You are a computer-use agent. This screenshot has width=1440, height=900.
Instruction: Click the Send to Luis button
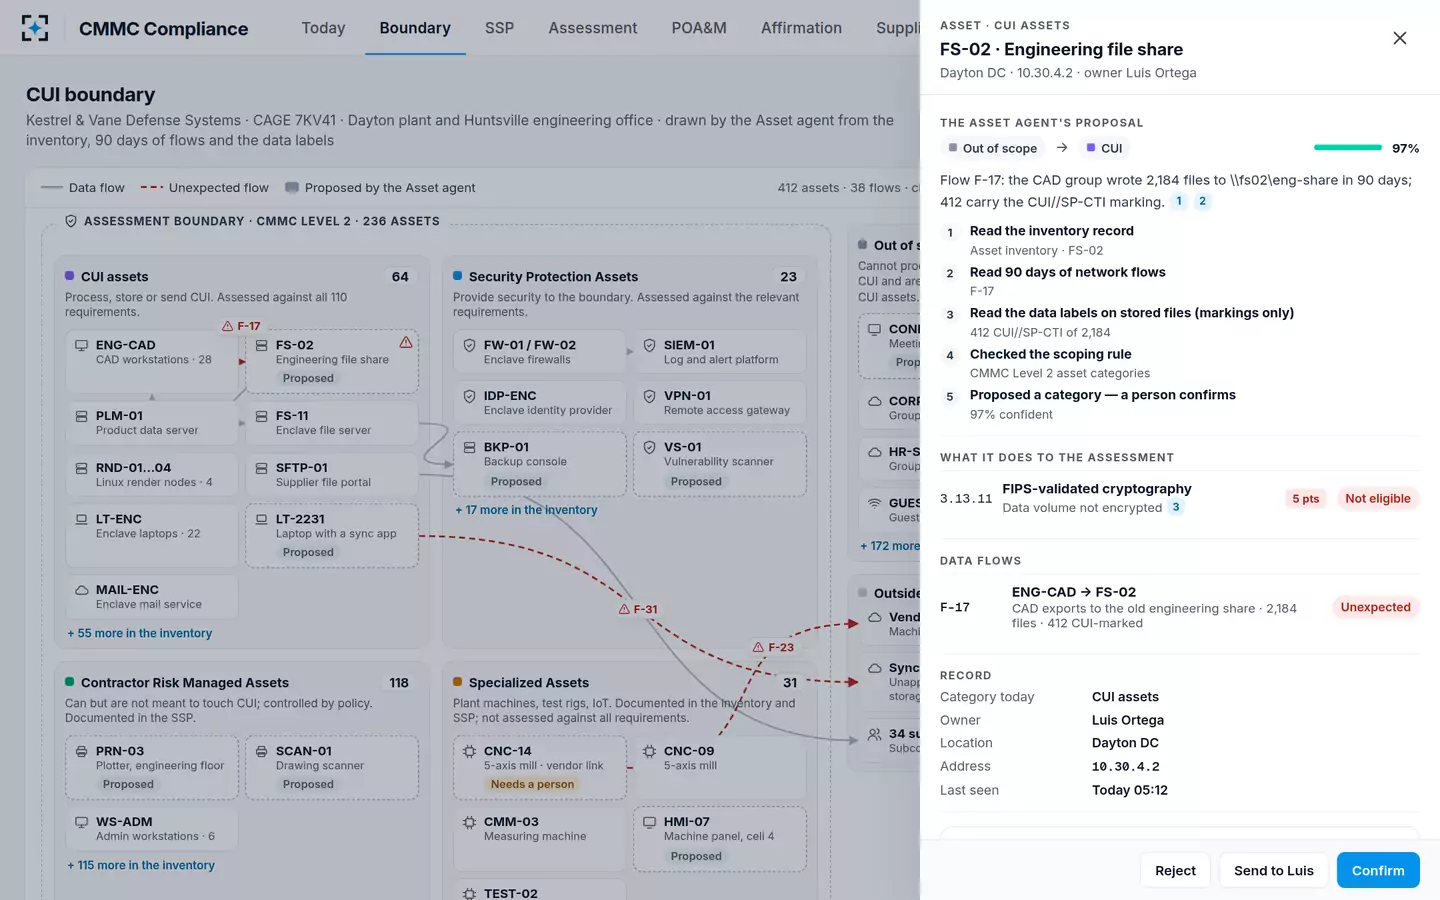coord(1274,870)
